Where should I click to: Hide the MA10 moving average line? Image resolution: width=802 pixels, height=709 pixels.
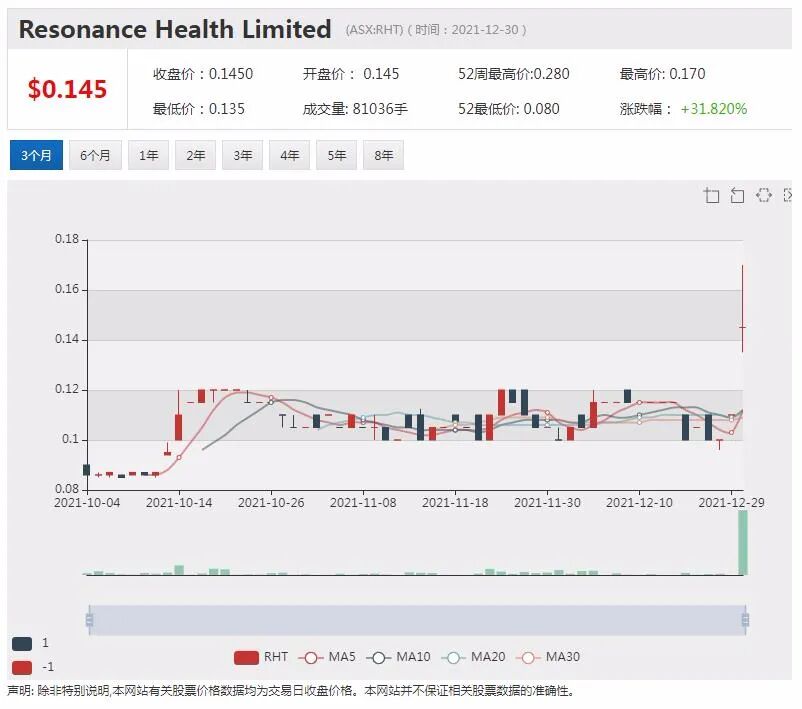click(398, 657)
